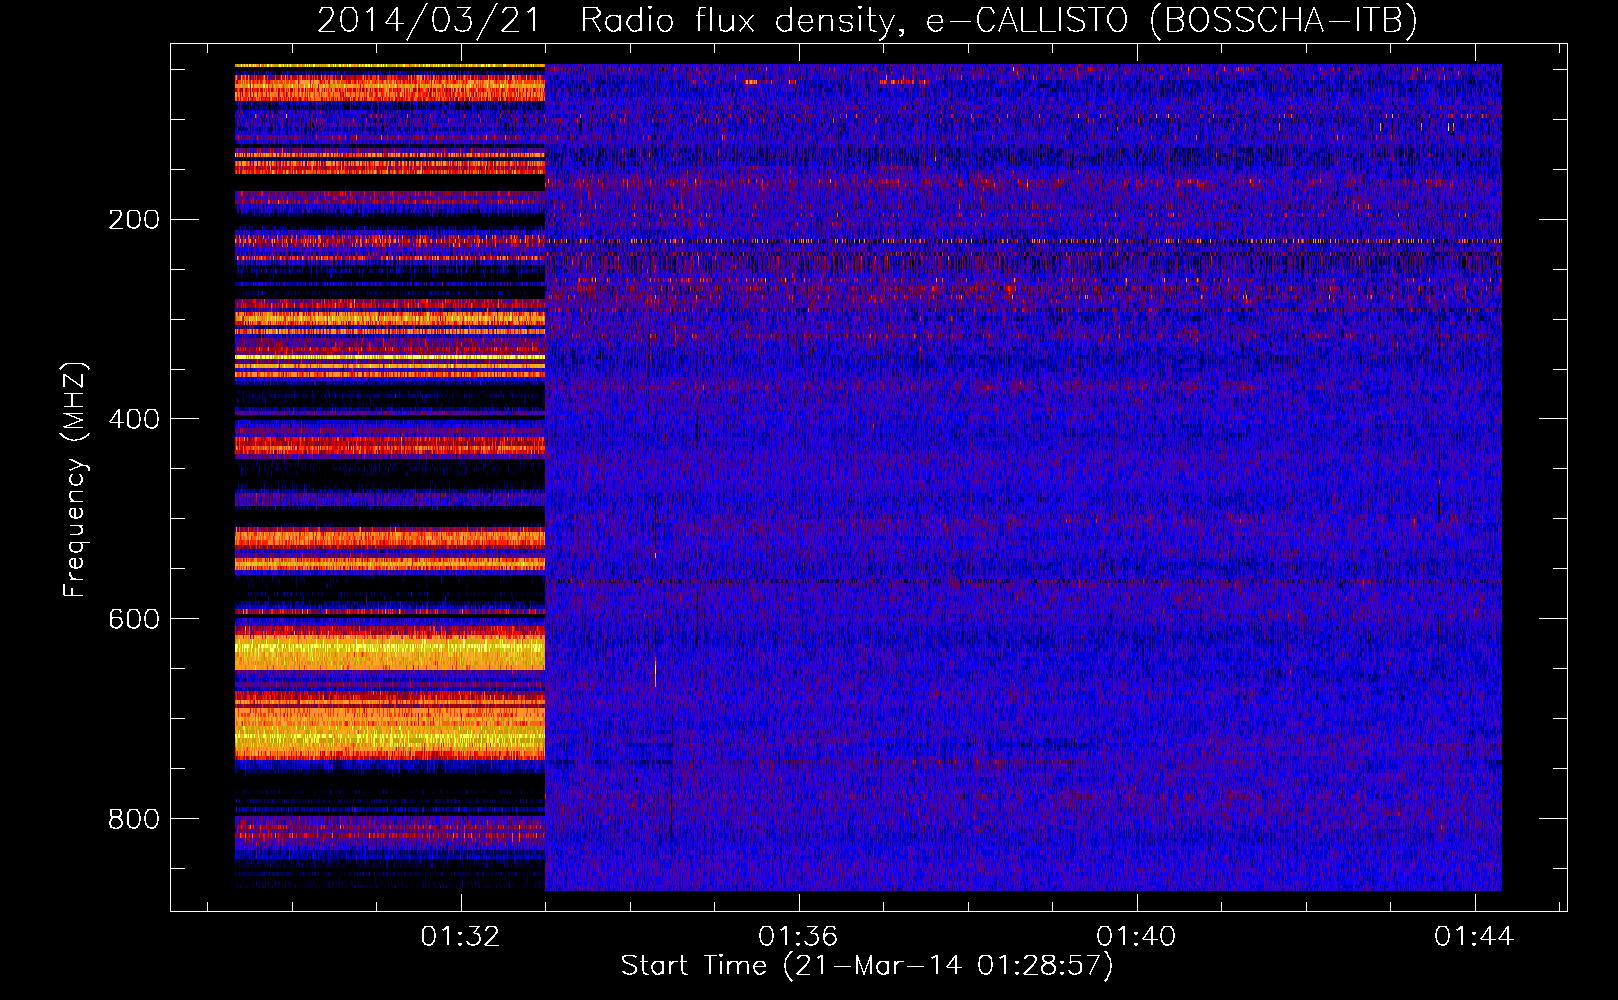Click the '800' frequency tick label

point(134,819)
